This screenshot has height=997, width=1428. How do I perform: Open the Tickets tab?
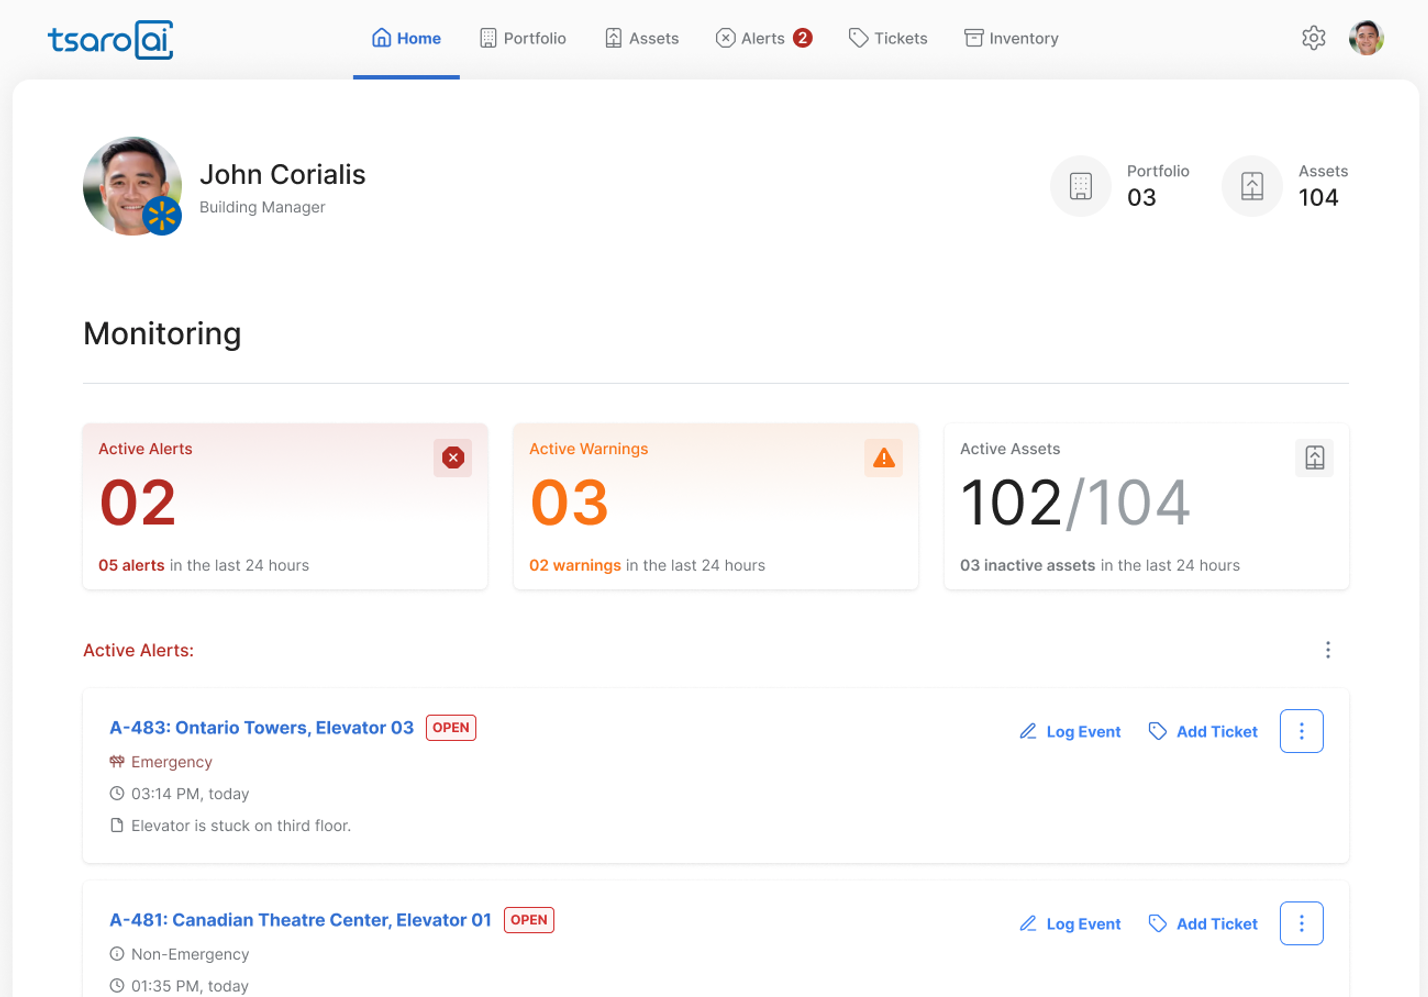click(x=888, y=38)
